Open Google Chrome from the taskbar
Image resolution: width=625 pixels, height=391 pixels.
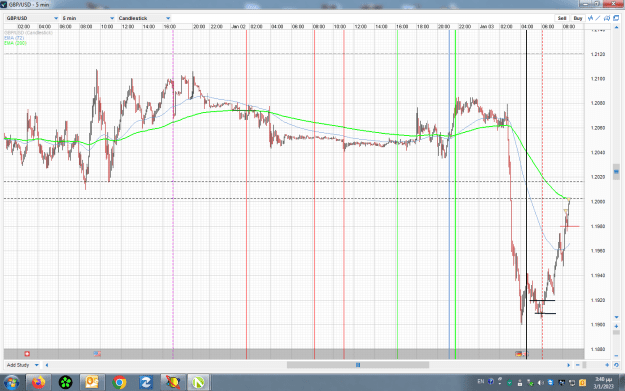click(x=119, y=383)
